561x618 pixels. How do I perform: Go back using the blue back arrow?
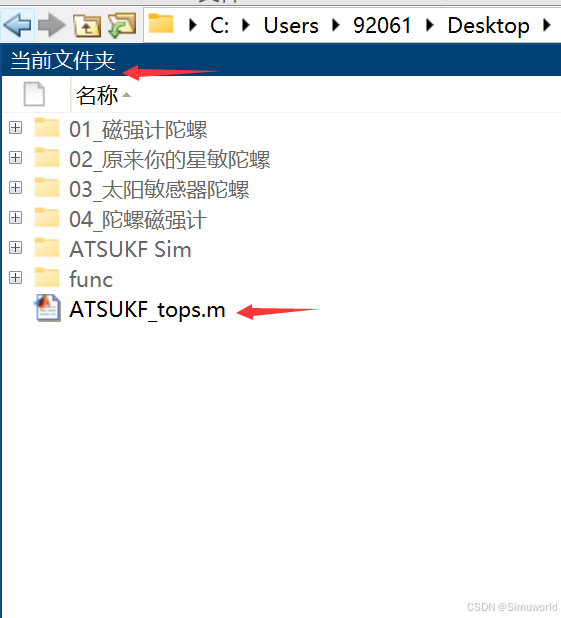17,25
